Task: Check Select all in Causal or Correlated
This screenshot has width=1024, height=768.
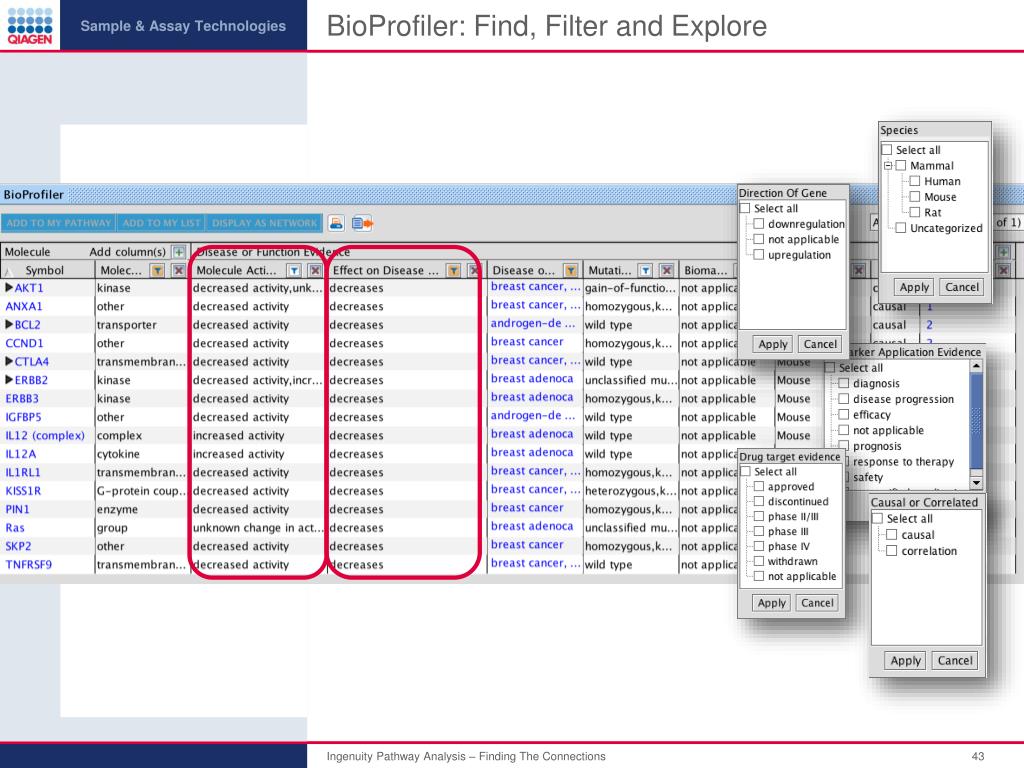Action: coord(878,519)
